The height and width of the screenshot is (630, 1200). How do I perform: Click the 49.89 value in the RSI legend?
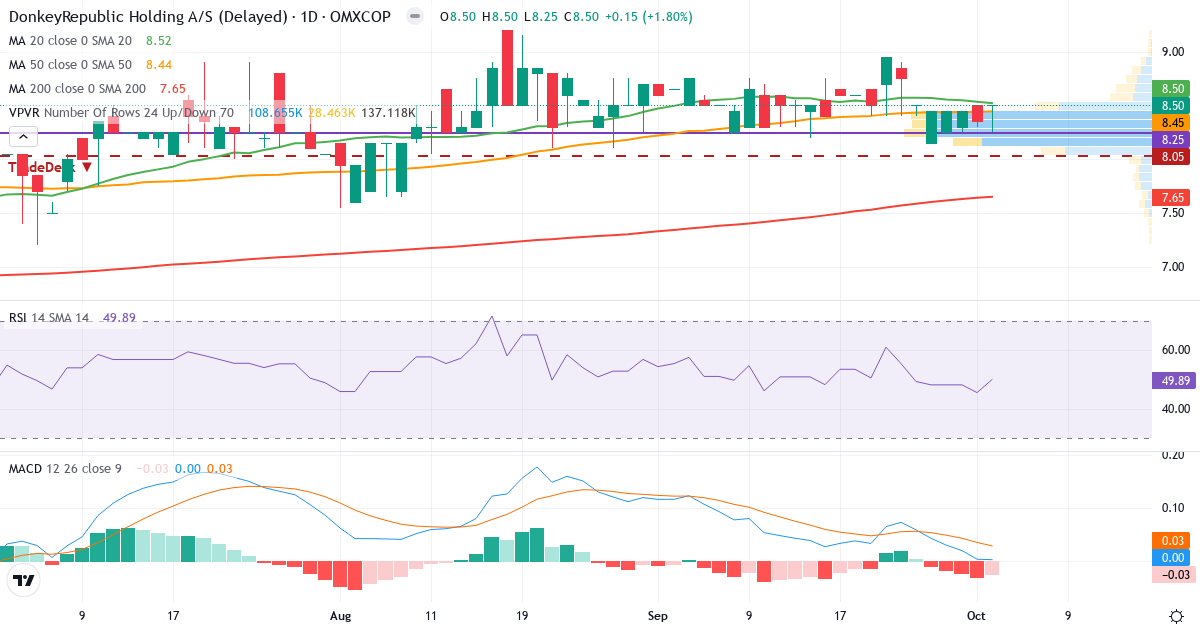(119, 318)
